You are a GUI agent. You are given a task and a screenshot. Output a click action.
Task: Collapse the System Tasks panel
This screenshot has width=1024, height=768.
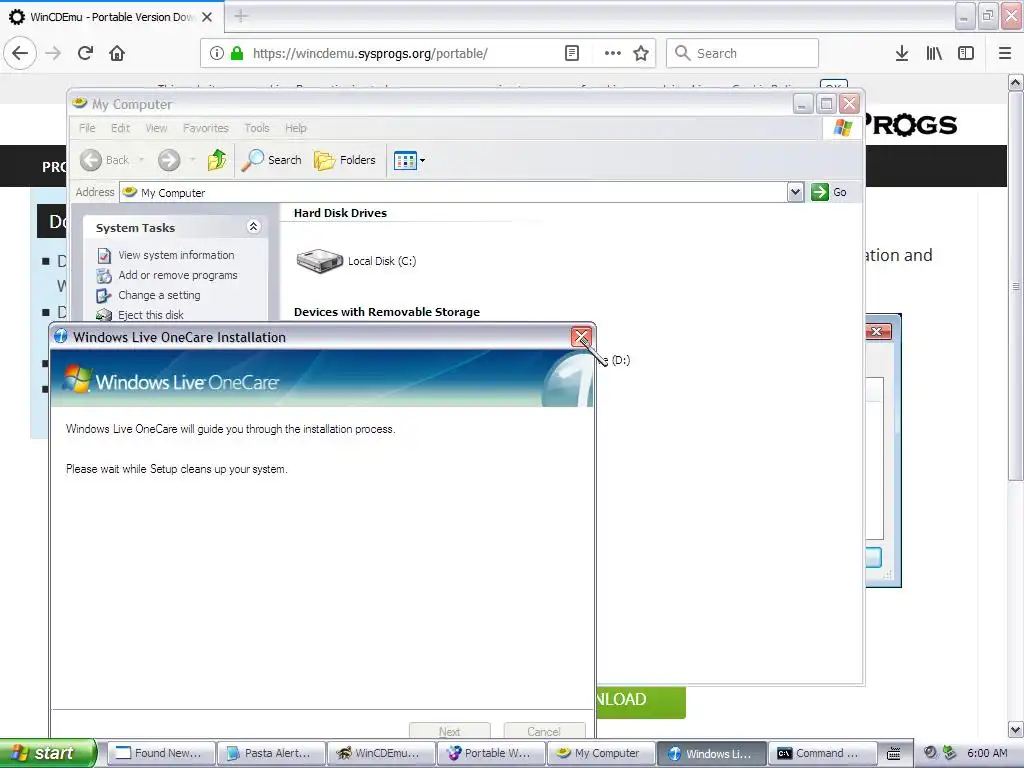pos(253,227)
